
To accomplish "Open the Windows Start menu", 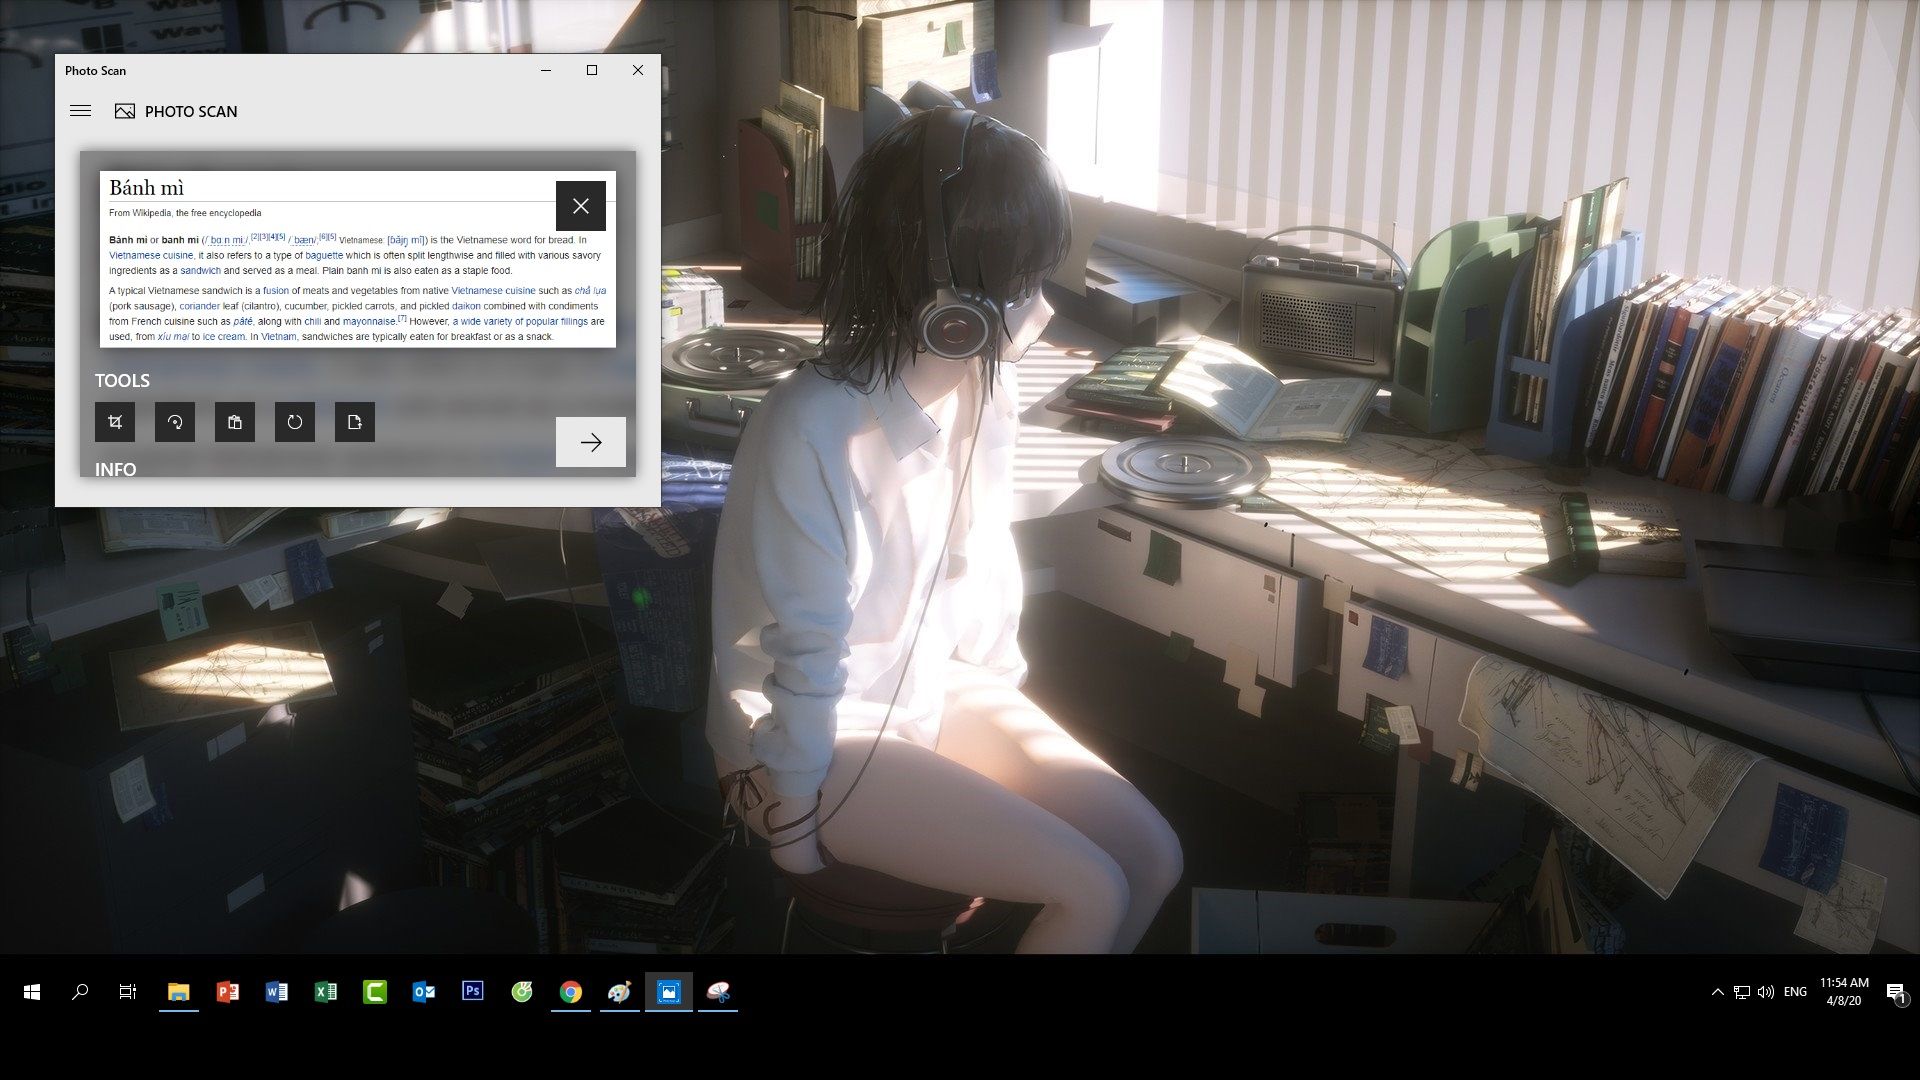I will pyautogui.click(x=32, y=992).
